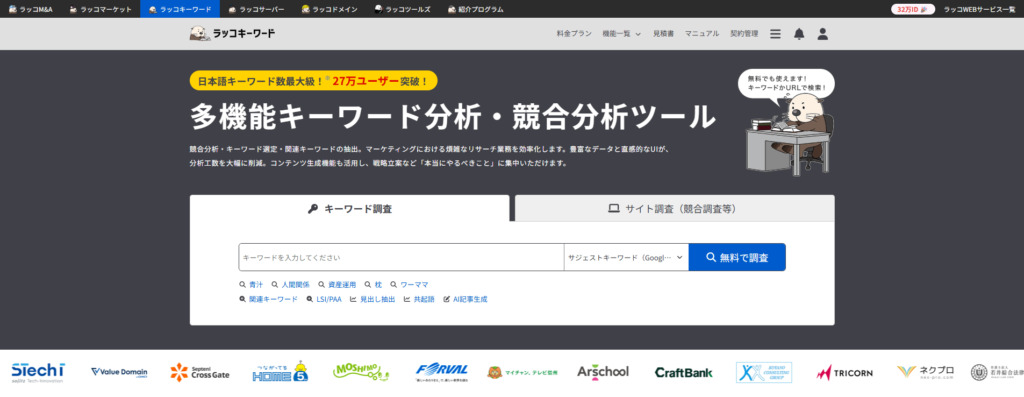1024x397 pixels.
Task: Select the 人間関係 sample keyword
Action: click(291, 285)
